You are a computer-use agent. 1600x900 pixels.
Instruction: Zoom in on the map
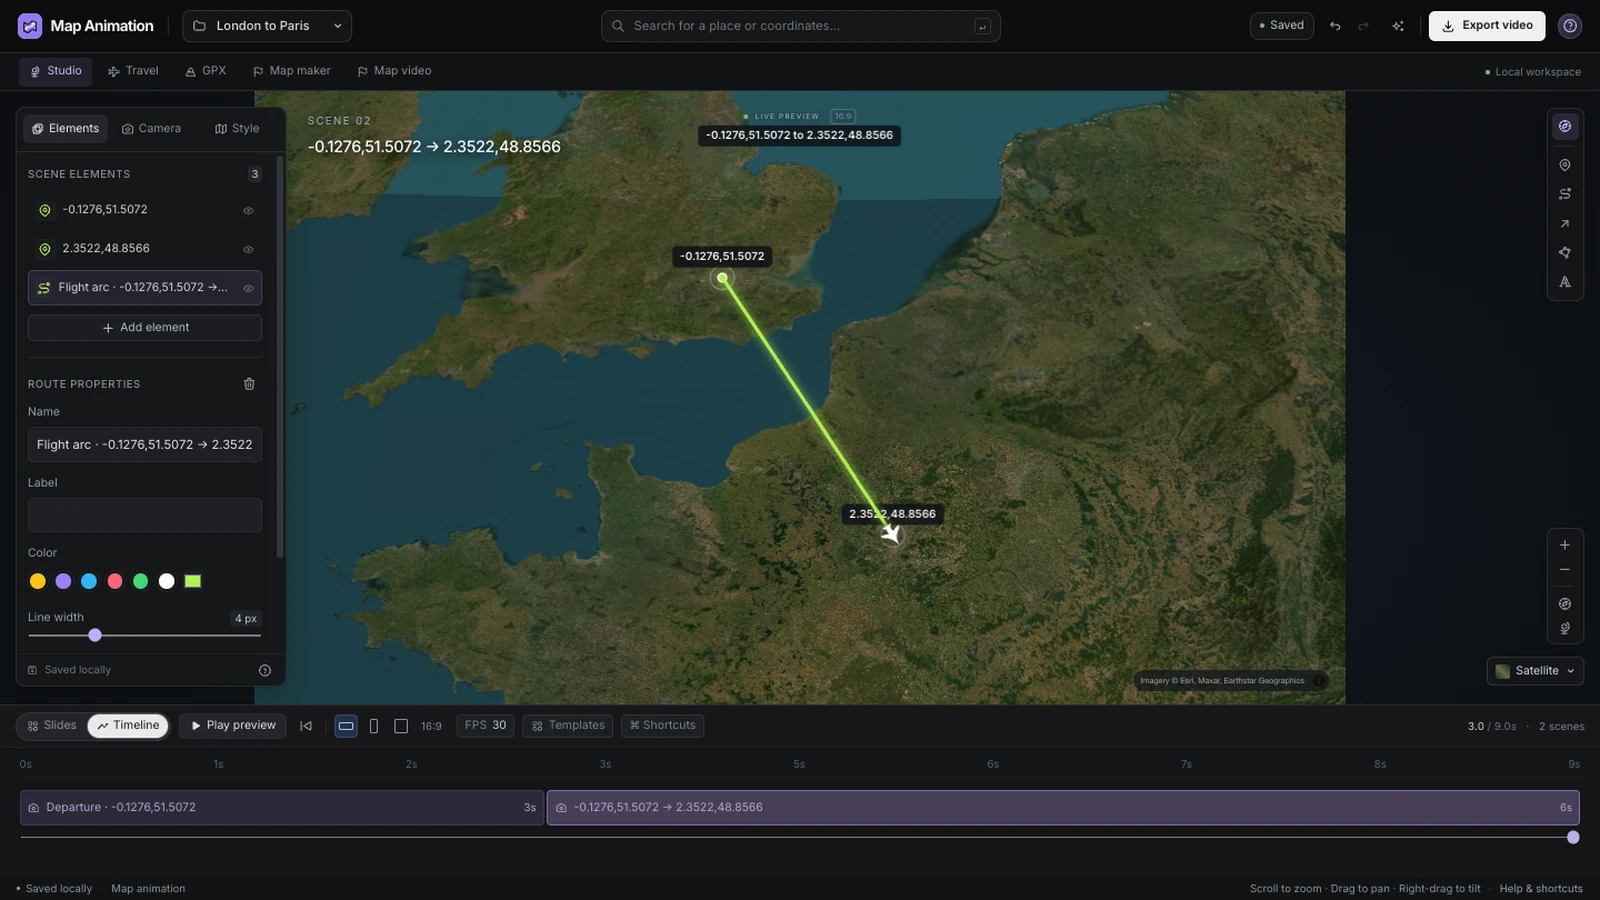tap(1565, 545)
